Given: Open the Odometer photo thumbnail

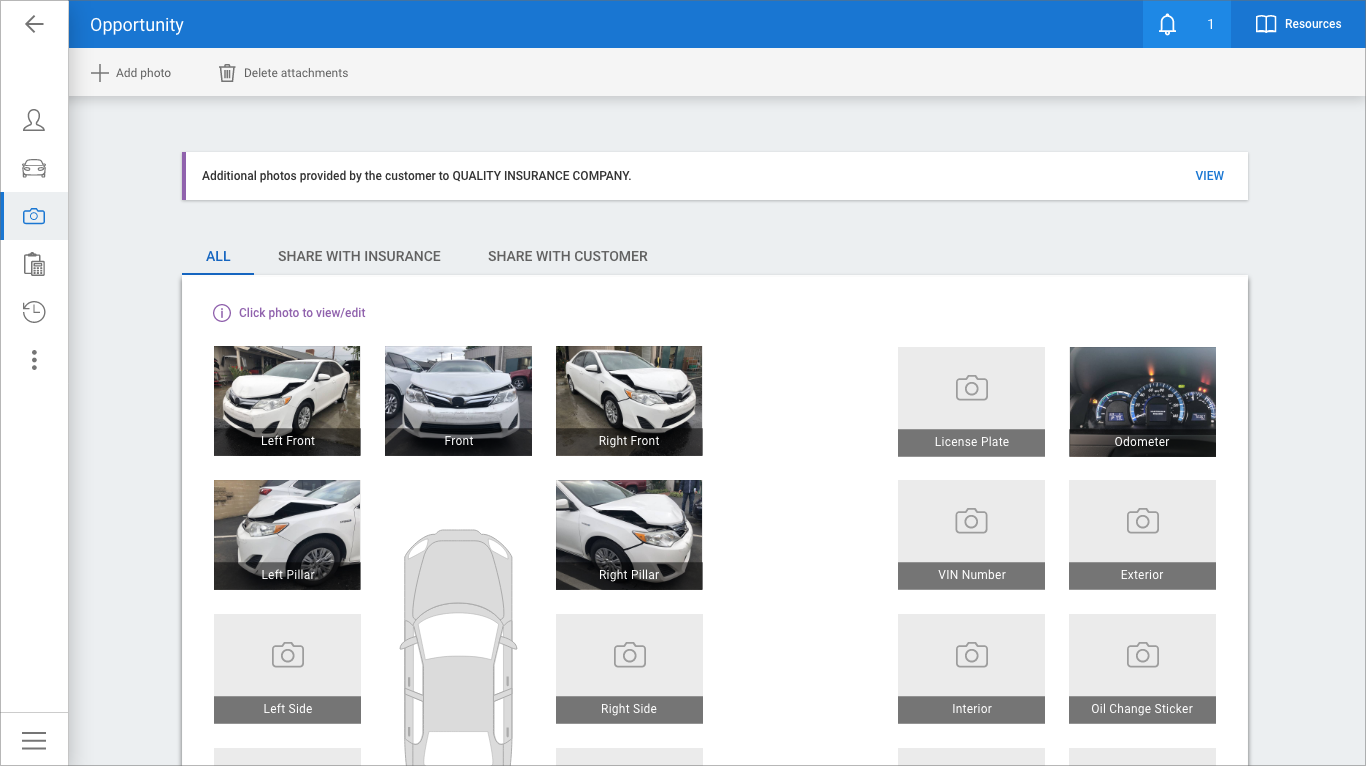Looking at the screenshot, I should [x=1142, y=401].
